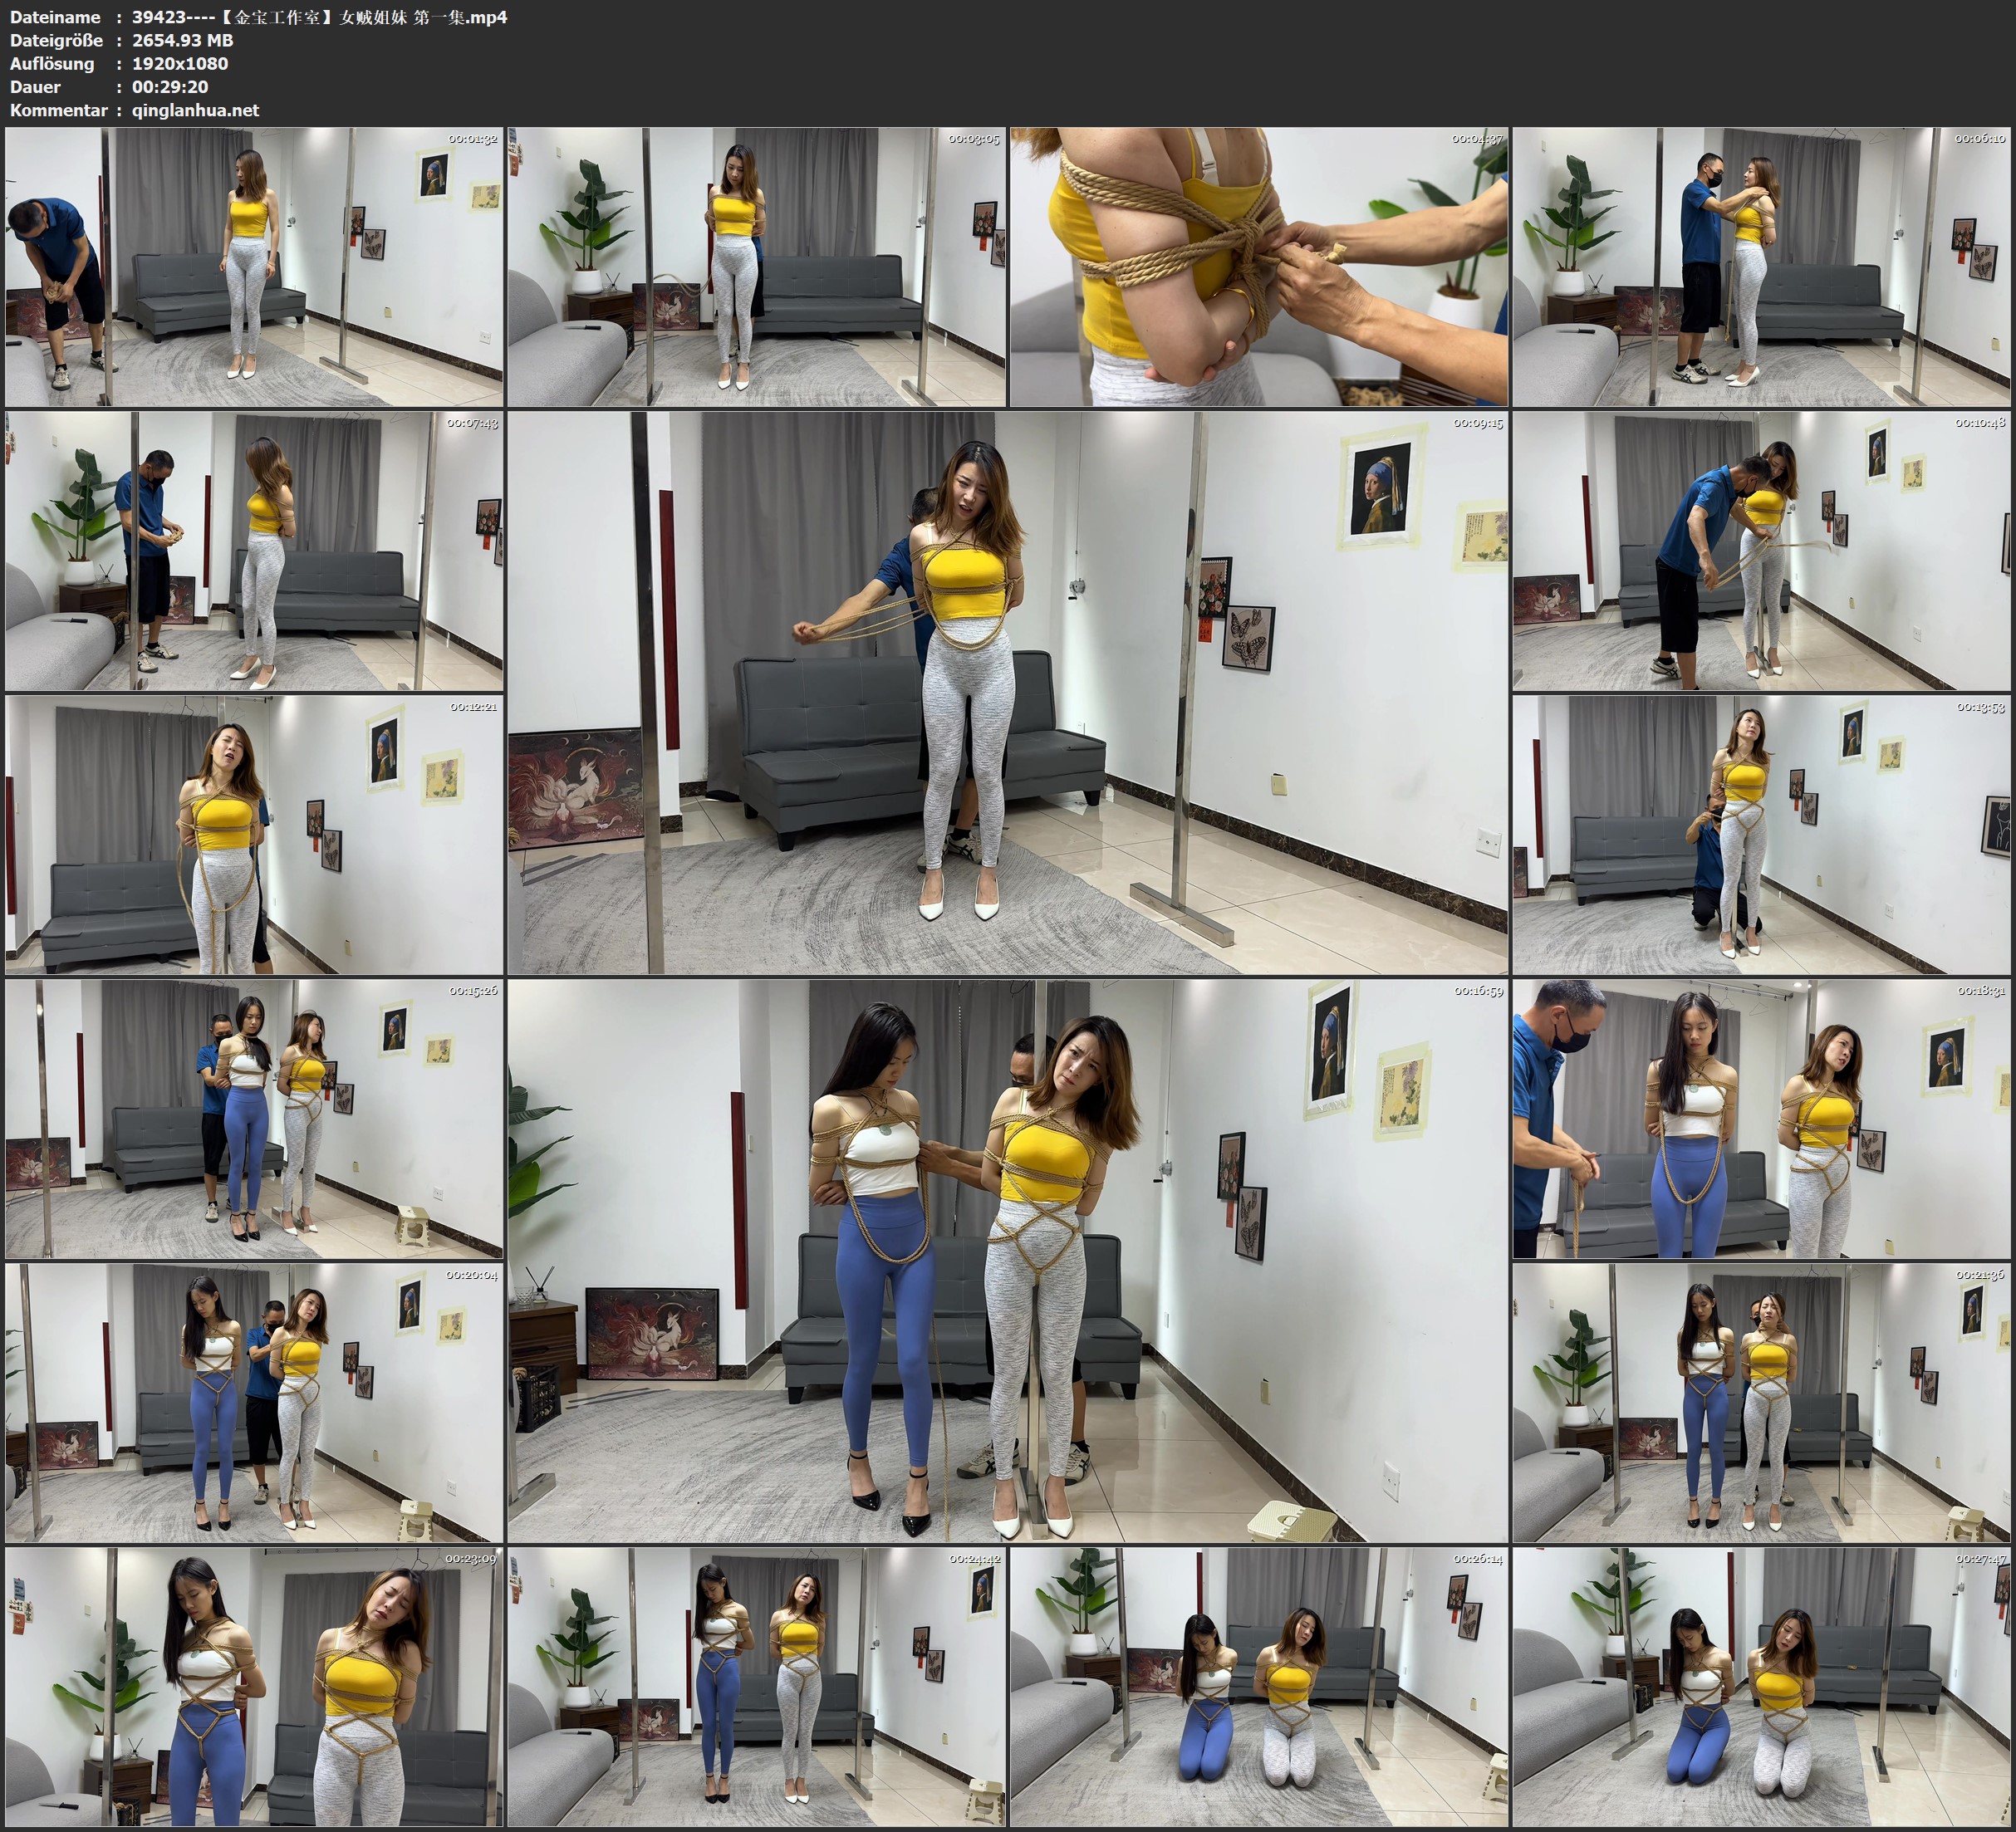The height and width of the screenshot is (1832, 2016).
Task: Select the frame labeled 00:23:09
Action: (x=254, y=1686)
